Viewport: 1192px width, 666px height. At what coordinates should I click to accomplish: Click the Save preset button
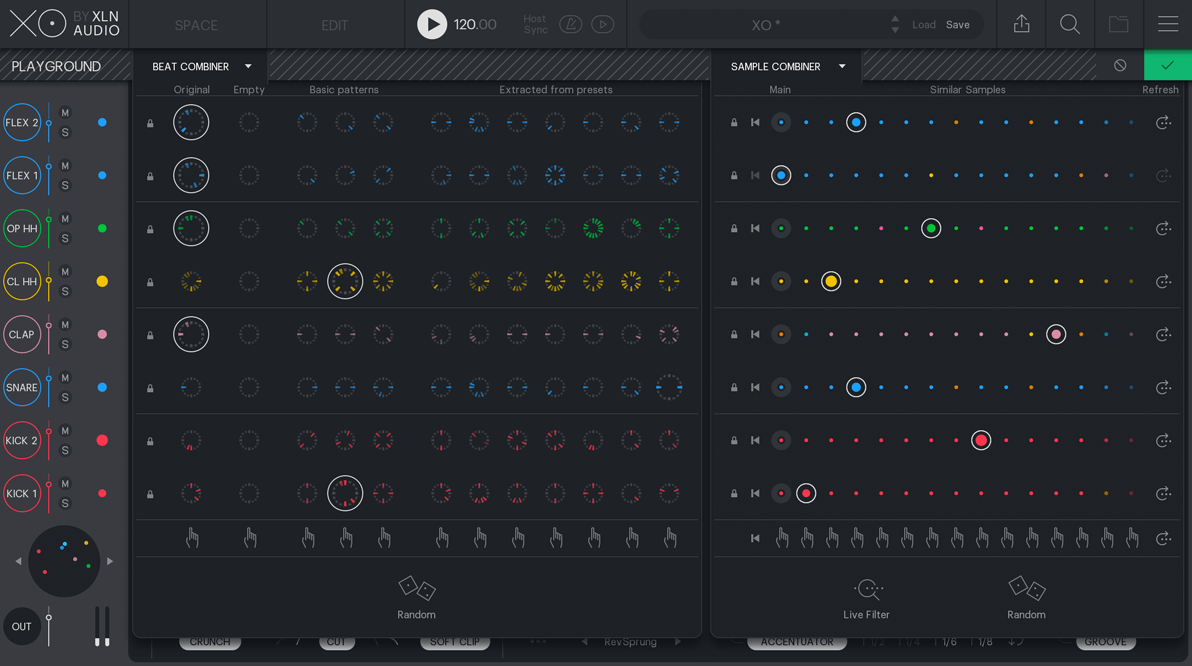pyautogui.click(x=957, y=25)
